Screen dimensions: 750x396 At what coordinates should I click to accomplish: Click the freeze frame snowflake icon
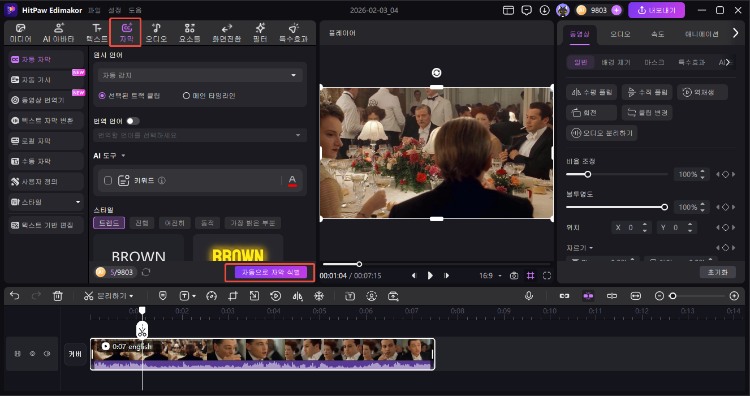coord(319,296)
